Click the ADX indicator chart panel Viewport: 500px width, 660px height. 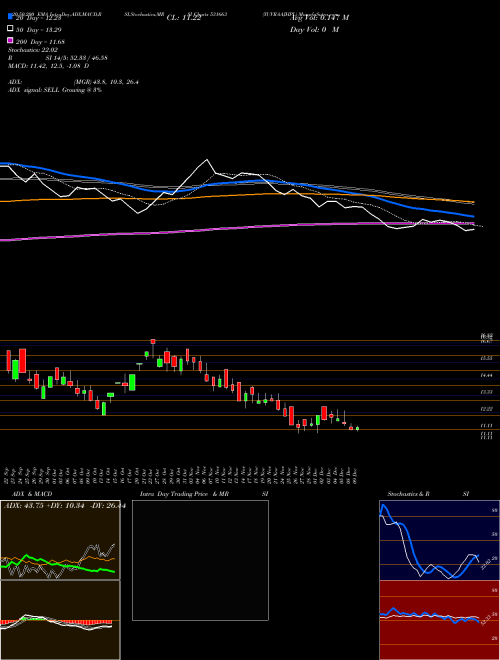click(60, 540)
